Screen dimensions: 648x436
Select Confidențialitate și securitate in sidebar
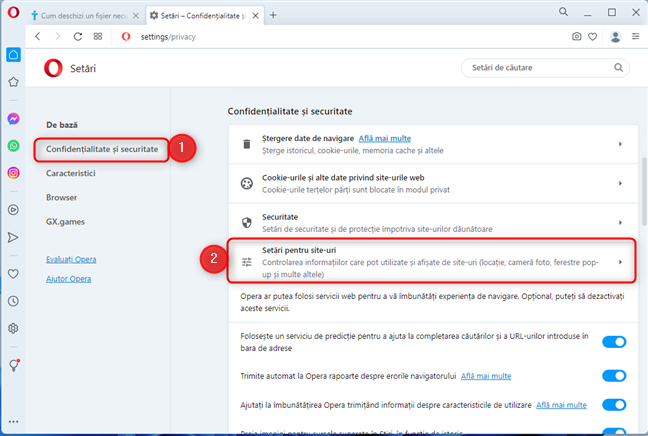point(102,149)
